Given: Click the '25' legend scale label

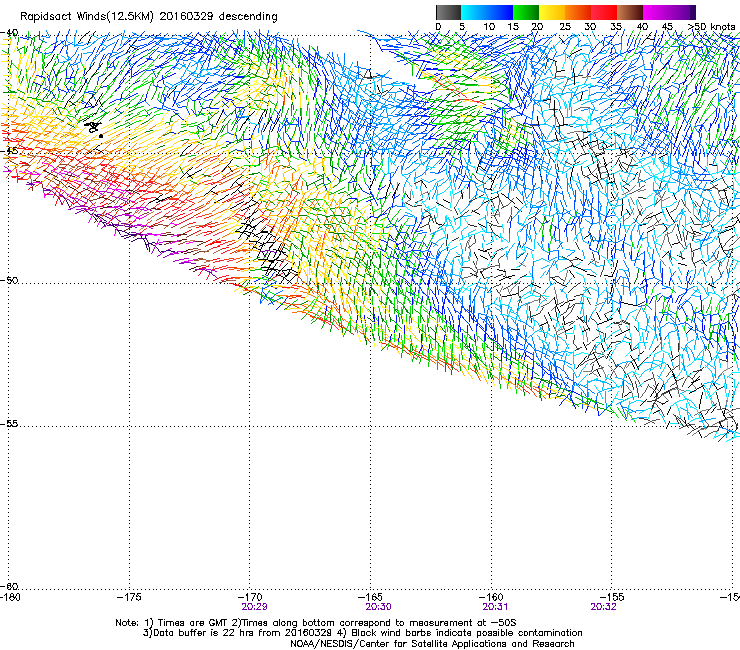Looking at the screenshot, I should 565,27.
